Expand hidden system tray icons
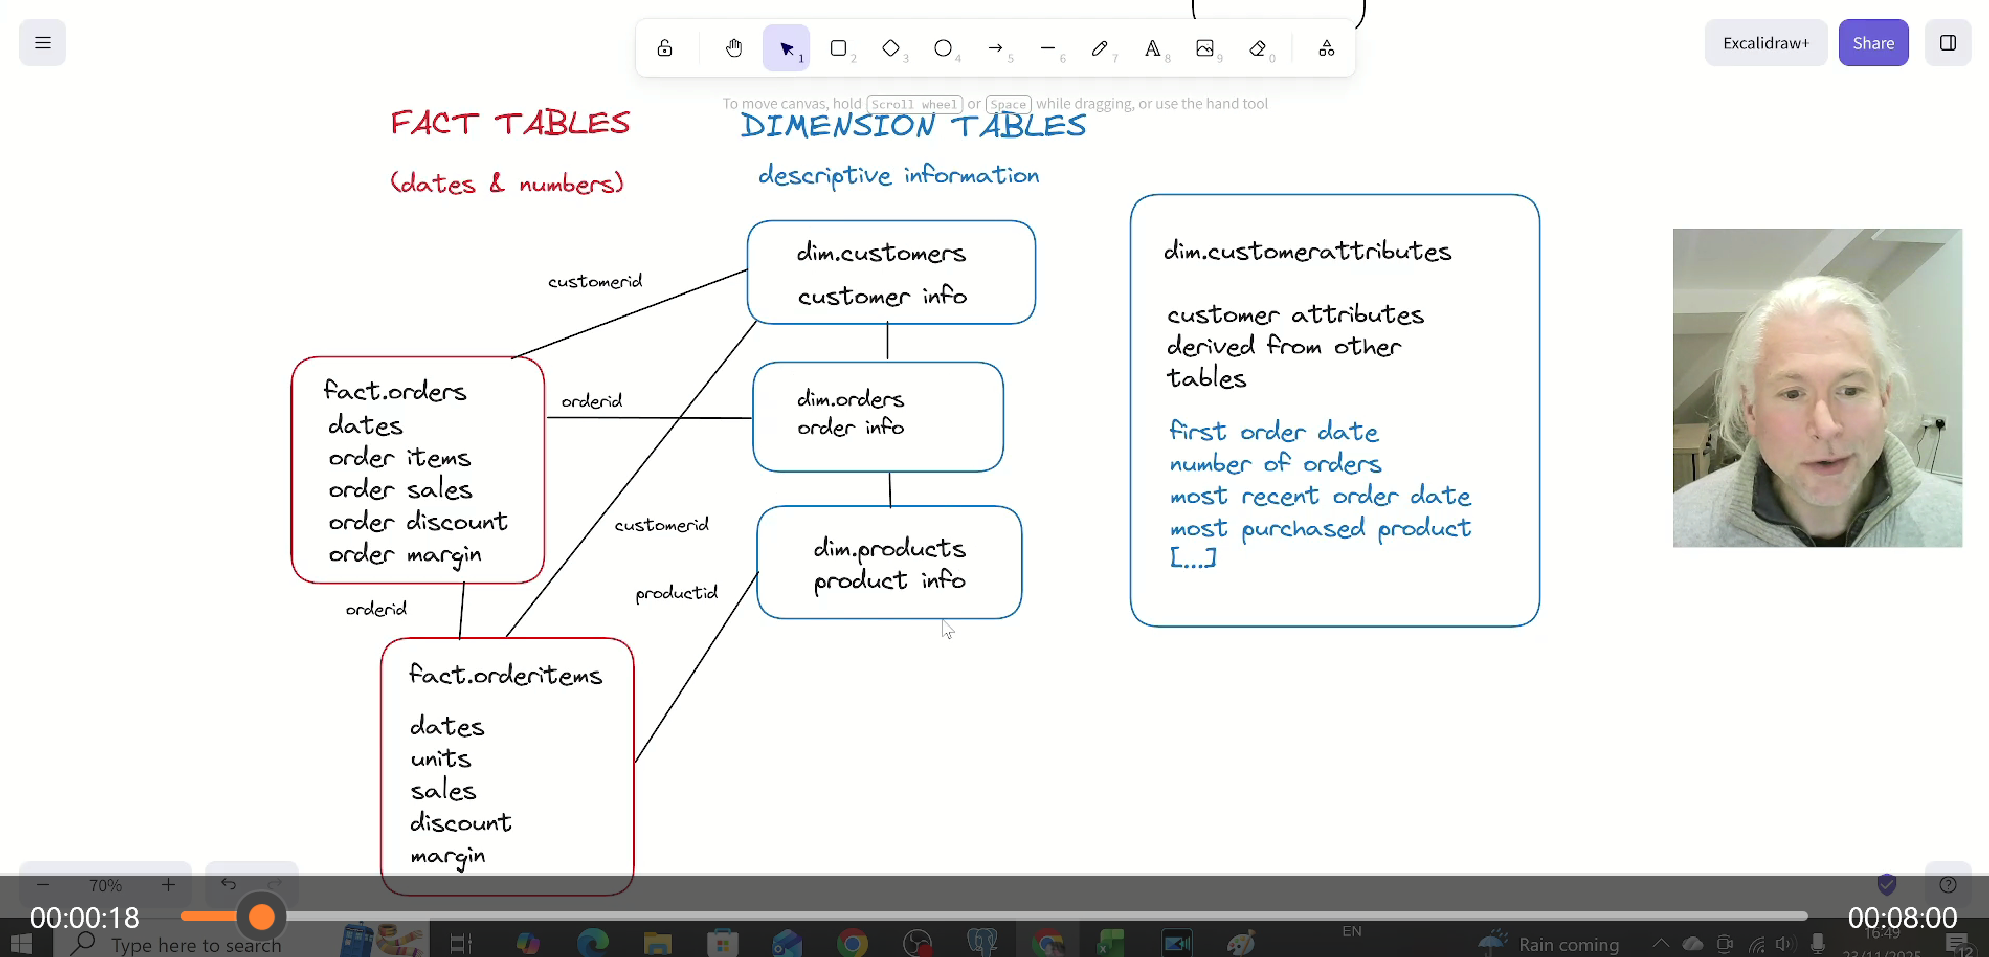 pyautogui.click(x=1660, y=941)
